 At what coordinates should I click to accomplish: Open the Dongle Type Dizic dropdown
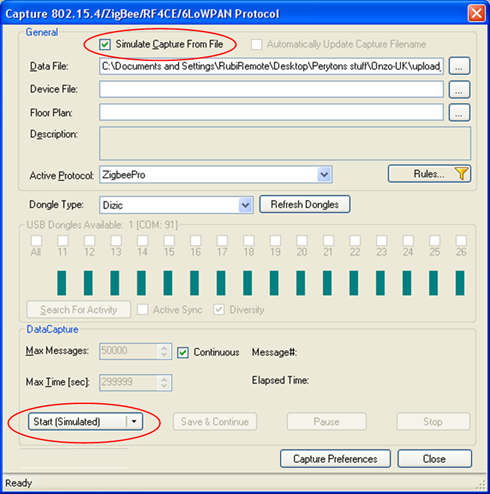[245, 205]
